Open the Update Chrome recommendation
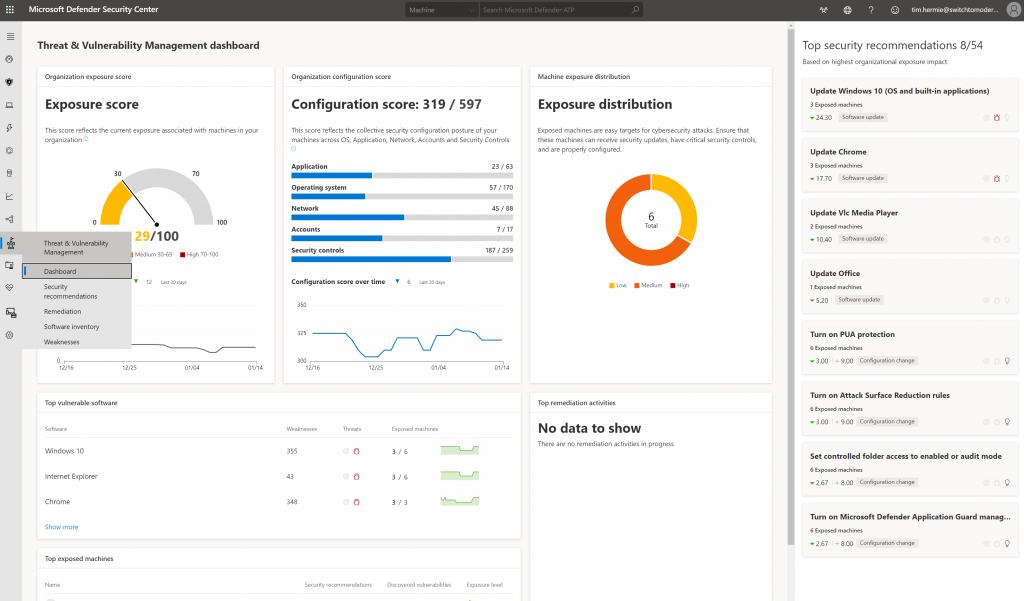 click(x=910, y=165)
